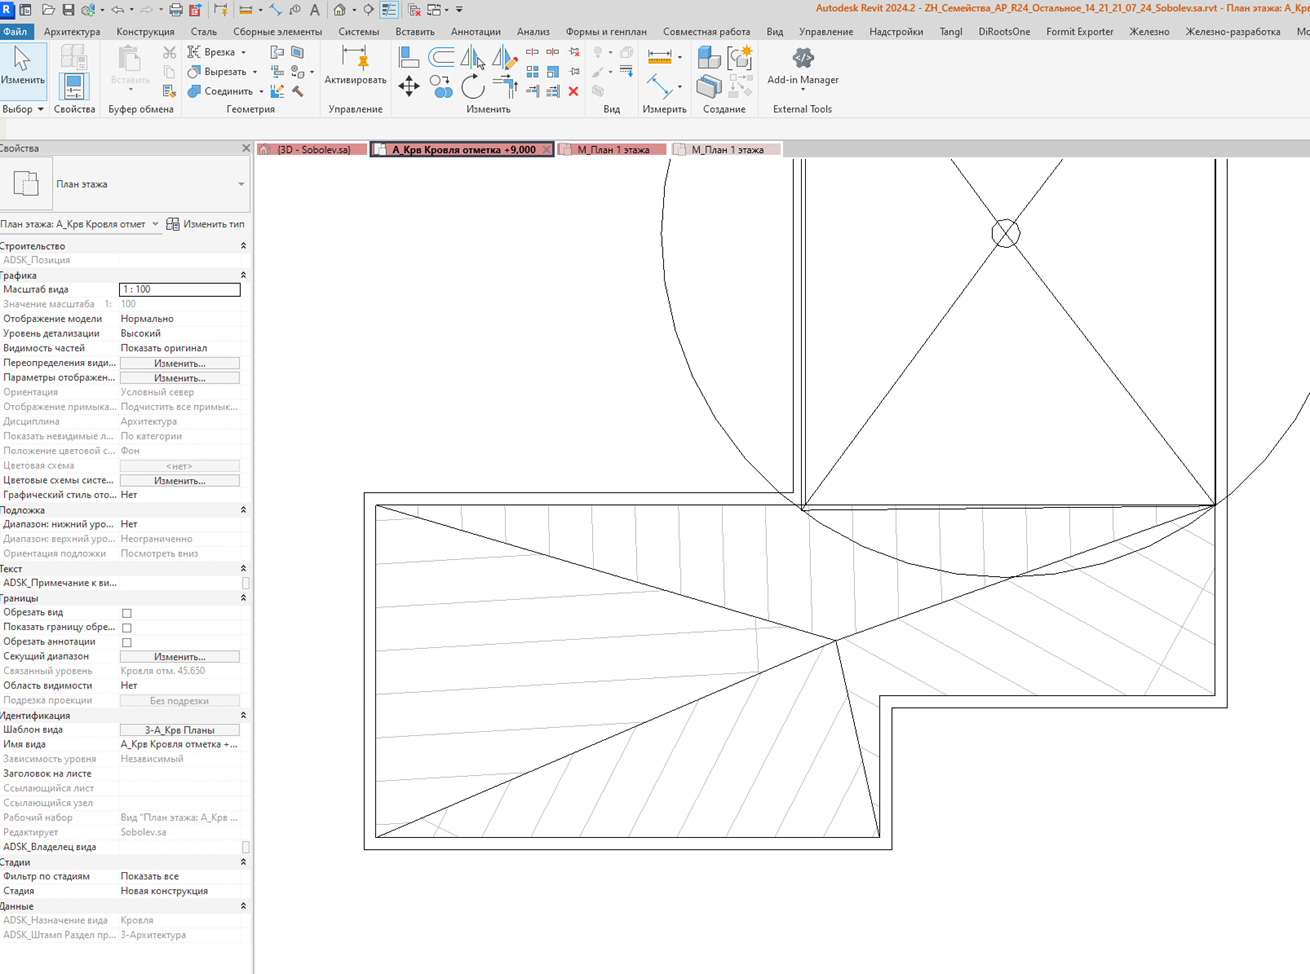Select the Array tool grid icon

[x=532, y=72]
